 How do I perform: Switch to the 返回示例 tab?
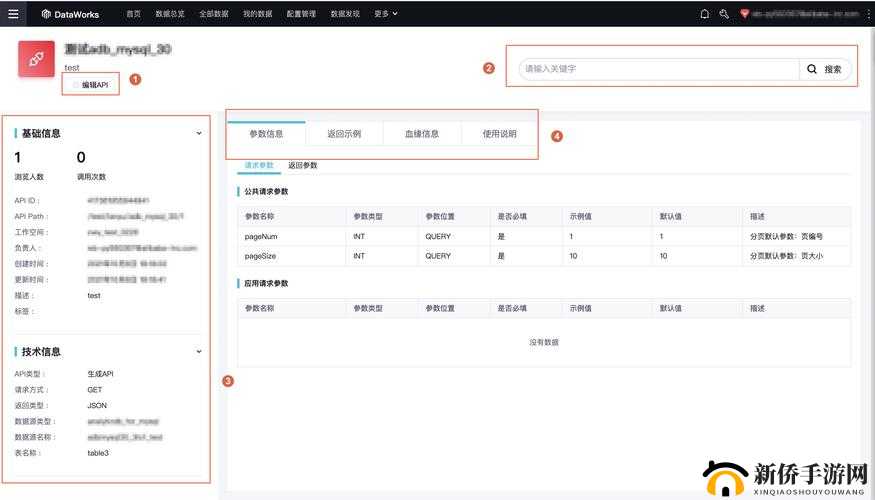(344, 134)
